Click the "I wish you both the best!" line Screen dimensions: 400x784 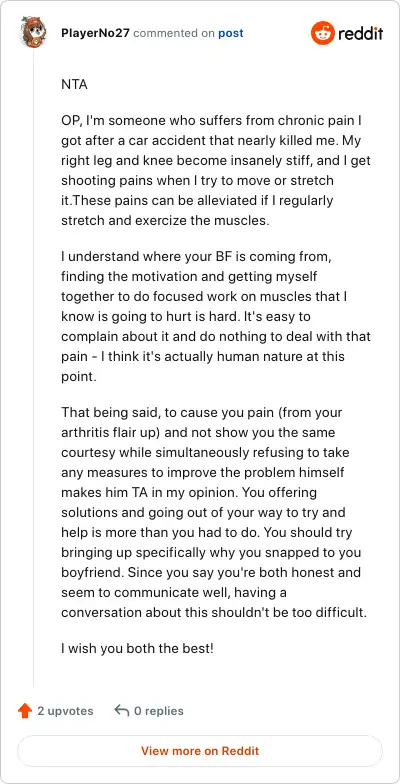(138, 649)
